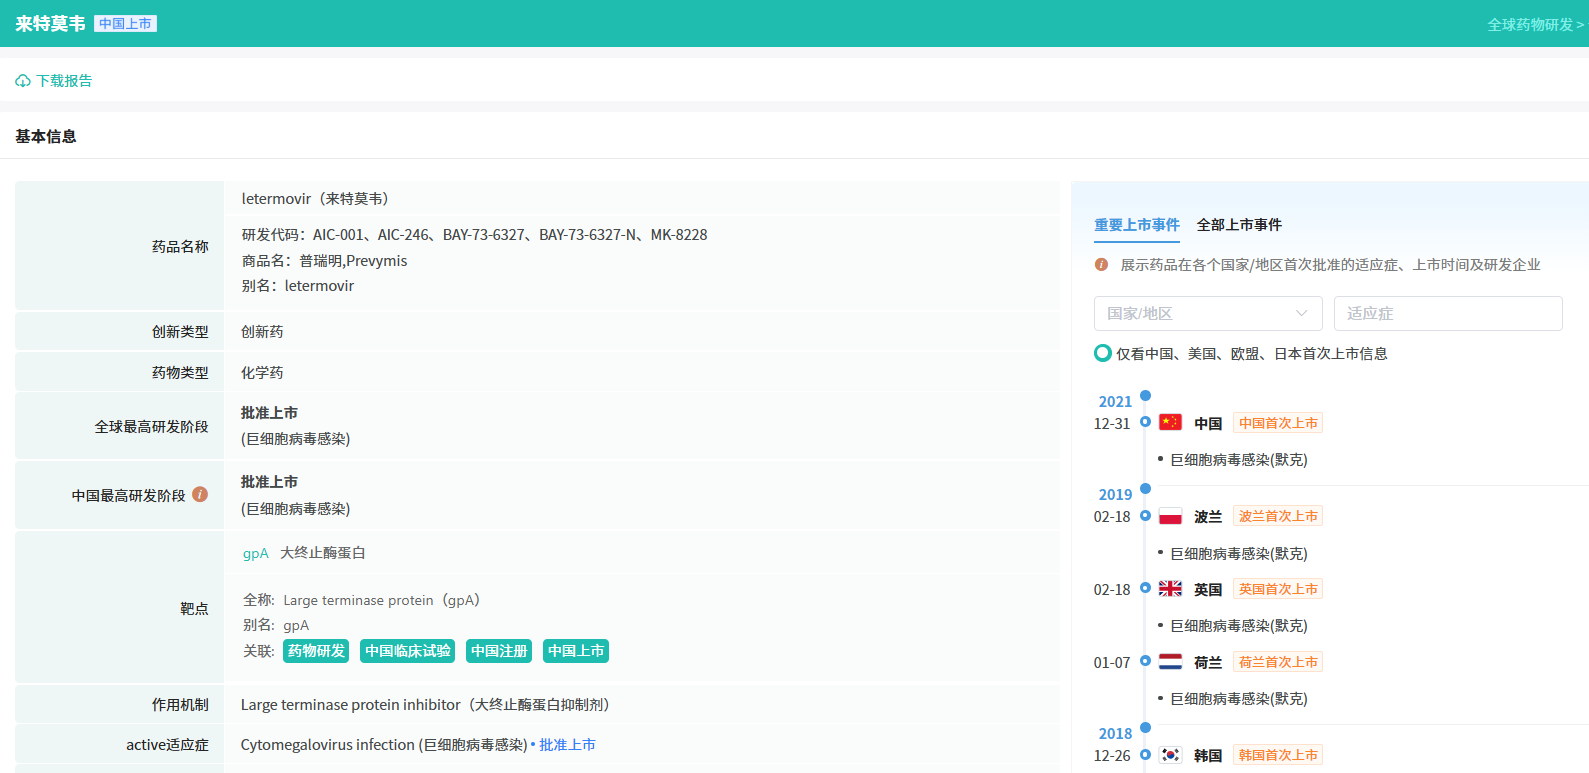Click the gpA target link
This screenshot has width=1589, height=773.
255,553
